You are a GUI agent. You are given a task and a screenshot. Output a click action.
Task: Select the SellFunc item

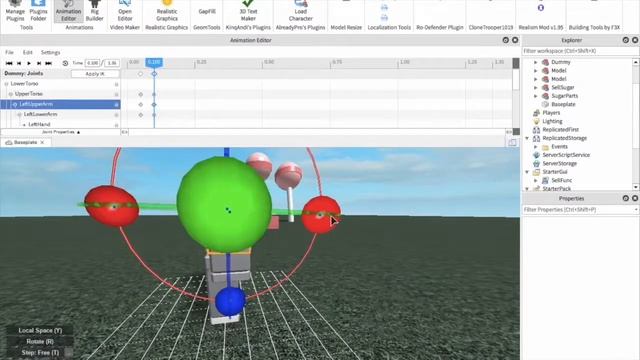(561, 180)
